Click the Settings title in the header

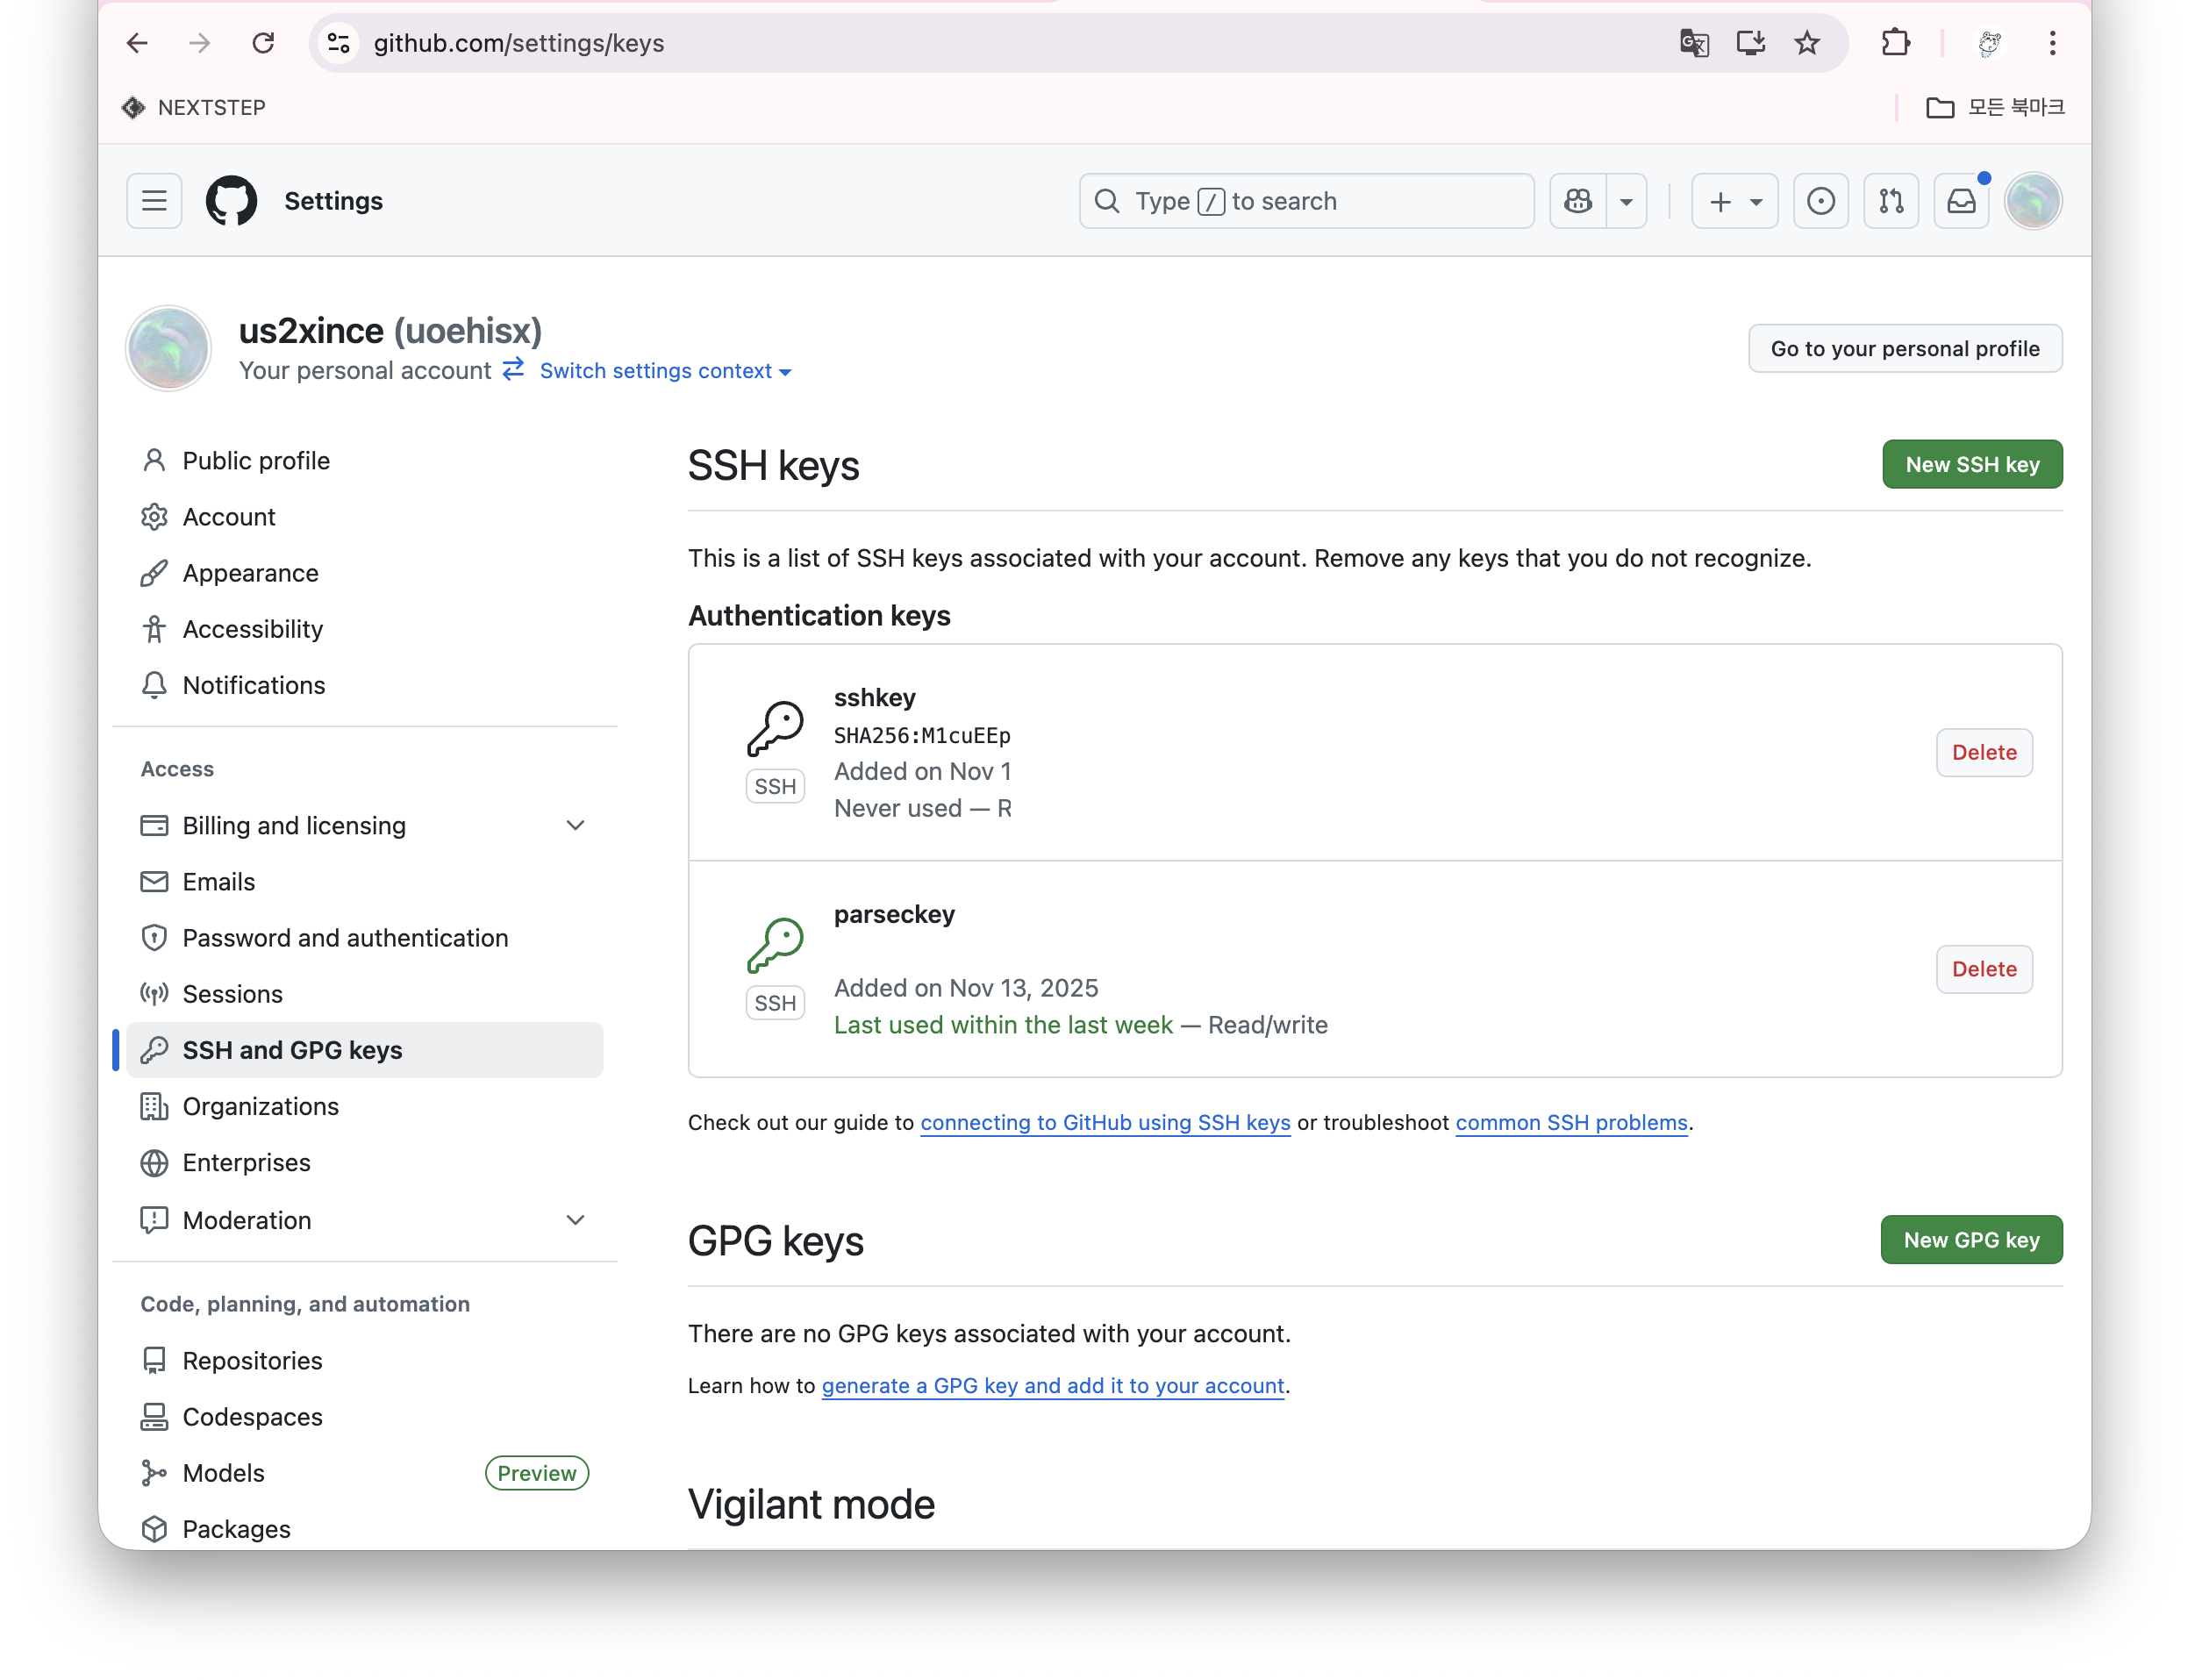pyautogui.click(x=333, y=201)
